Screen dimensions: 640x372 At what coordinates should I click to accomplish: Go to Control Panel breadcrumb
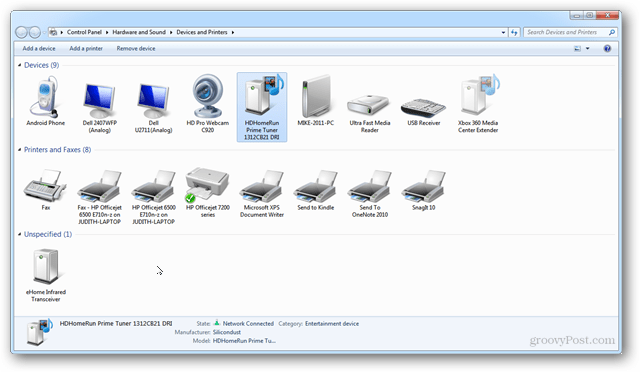pos(84,32)
